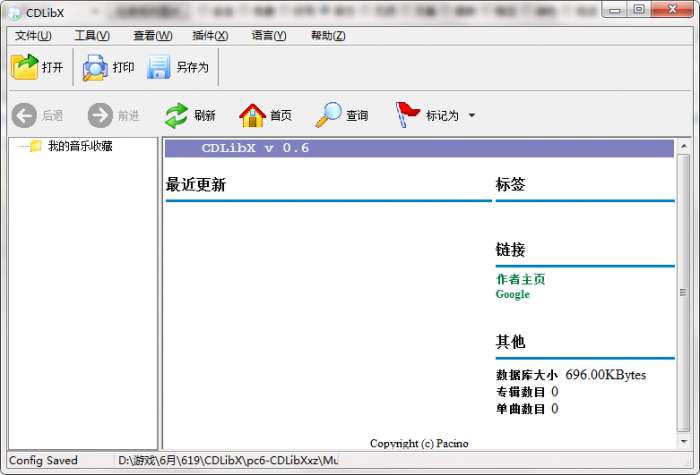Screen dimensions: 700x475
Task: Click the red flag Mark As icon
Action: (x=407, y=115)
